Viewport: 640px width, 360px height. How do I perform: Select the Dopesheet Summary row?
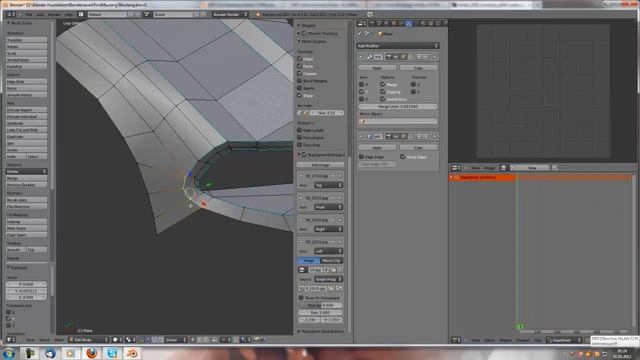click(x=482, y=178)
